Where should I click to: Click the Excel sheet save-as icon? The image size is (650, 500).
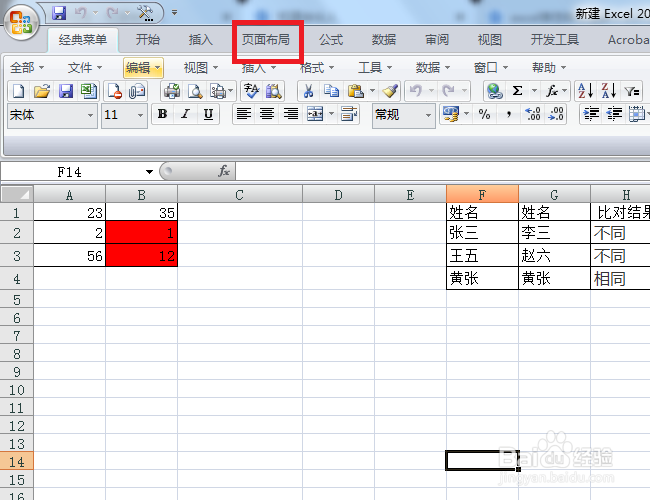tap(88, 91)
